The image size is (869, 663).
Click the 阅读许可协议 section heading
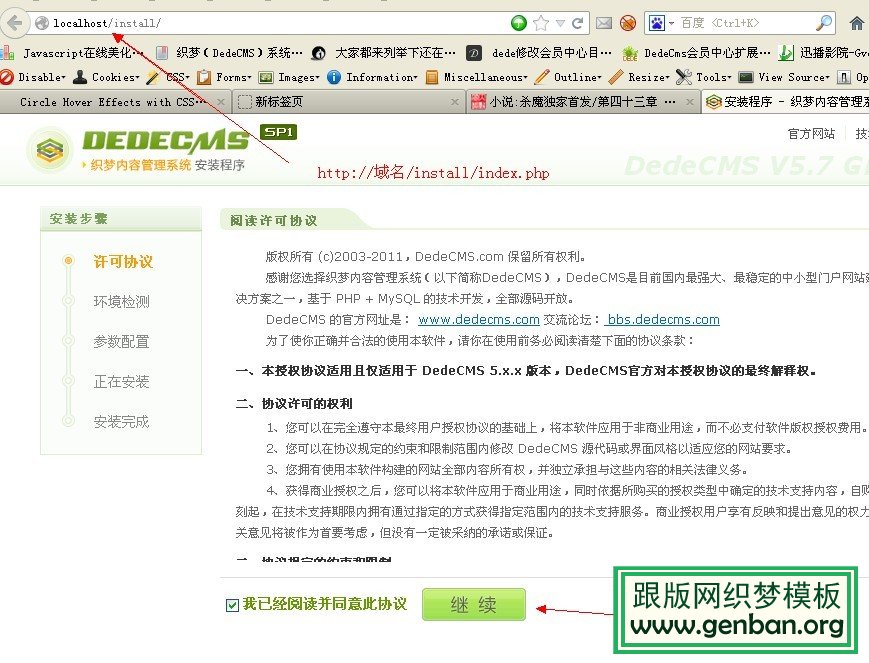coord(274,221)
